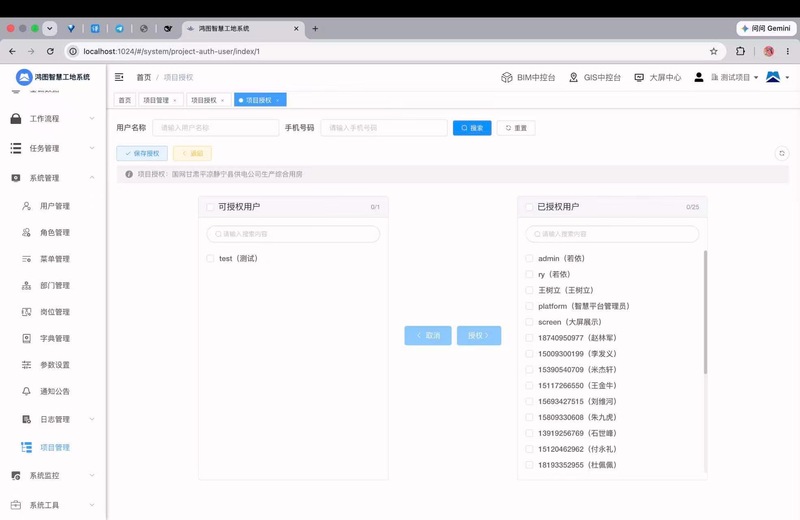Expand the 工作流程 menu chevron
The image size is (800, 520).
tap(92, 118)
